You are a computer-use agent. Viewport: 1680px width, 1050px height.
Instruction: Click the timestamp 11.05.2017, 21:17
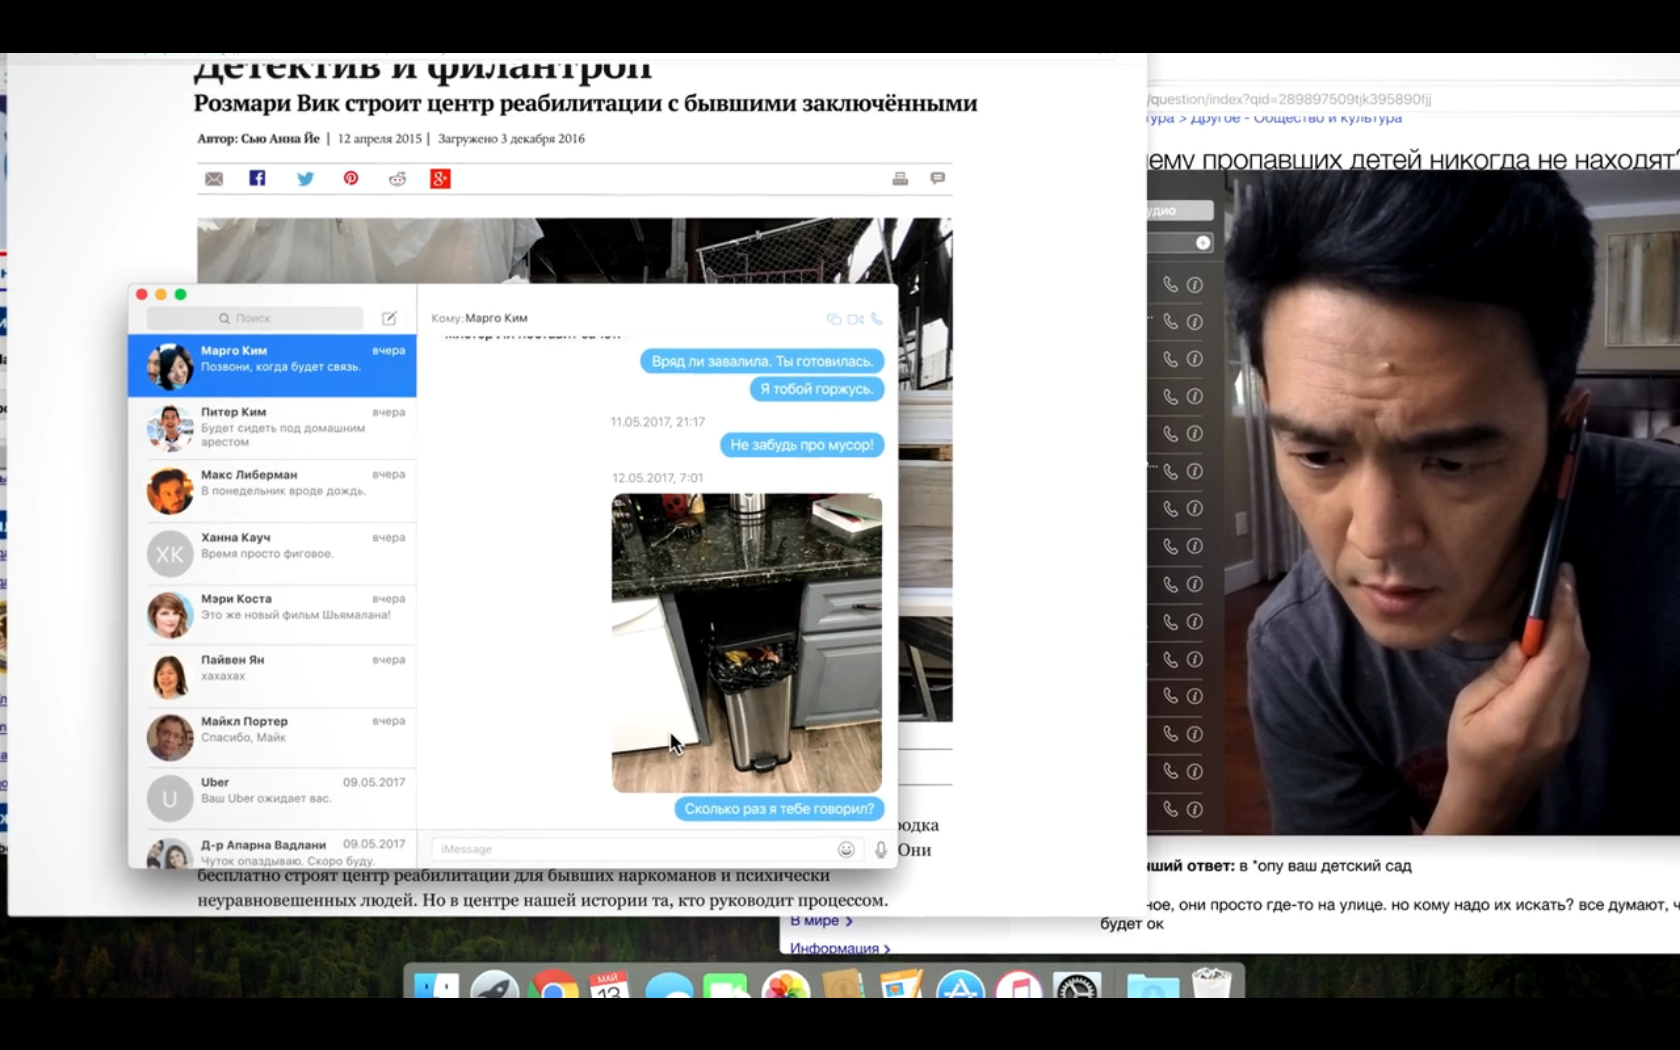pos(657,422)
